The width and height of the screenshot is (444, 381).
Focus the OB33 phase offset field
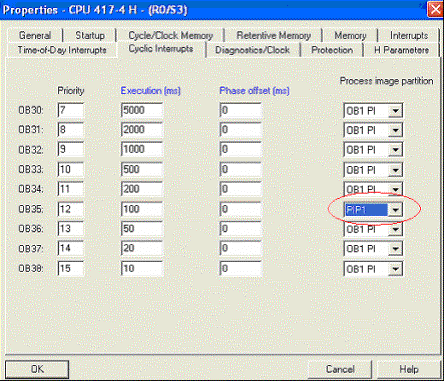pyautogui.click(x=240, y=169)
